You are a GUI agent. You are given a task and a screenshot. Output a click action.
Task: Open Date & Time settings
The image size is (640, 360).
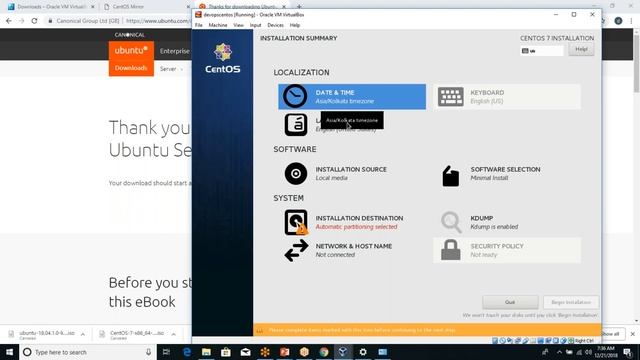tap(352, 97)
